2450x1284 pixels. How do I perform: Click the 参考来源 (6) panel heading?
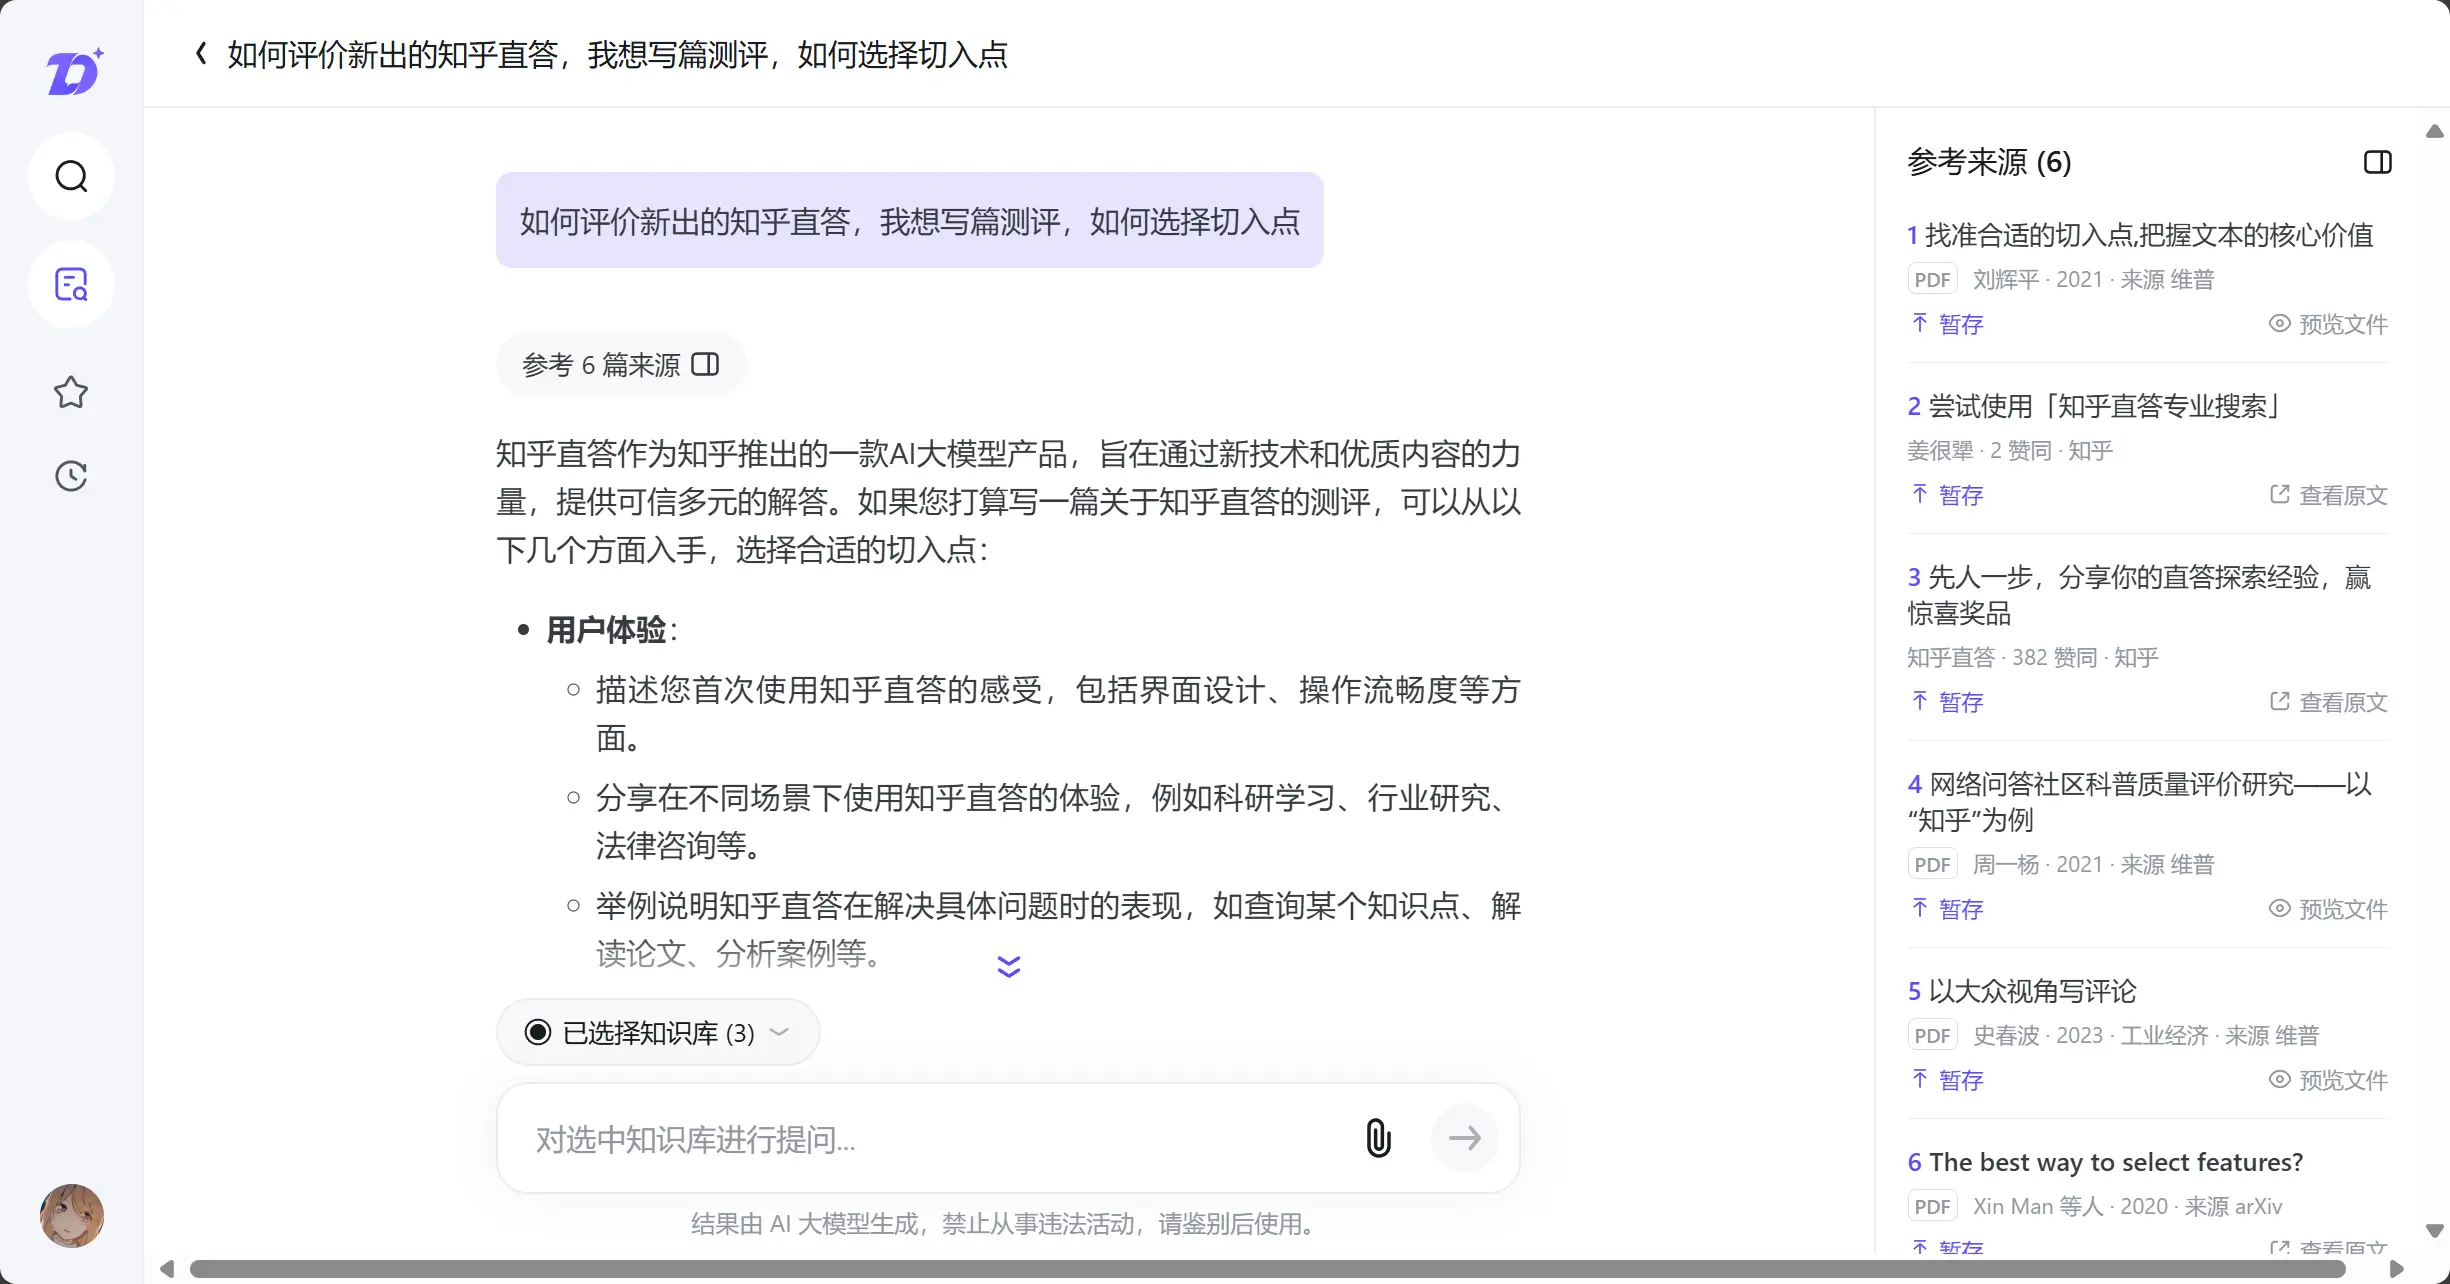point(1989,162)
